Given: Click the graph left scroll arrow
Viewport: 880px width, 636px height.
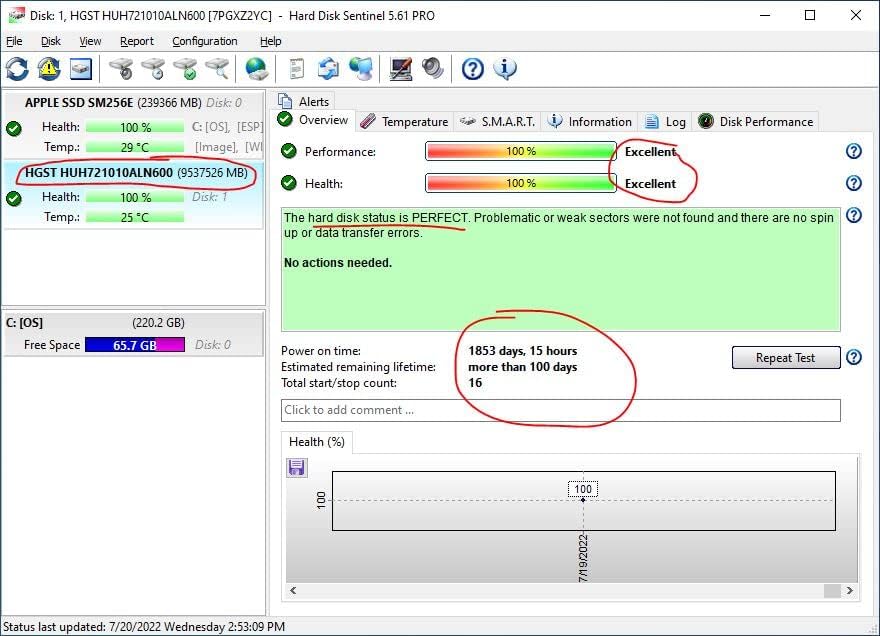Looking at the screenshot, I should pyautogui.click(x=293, y=591).
